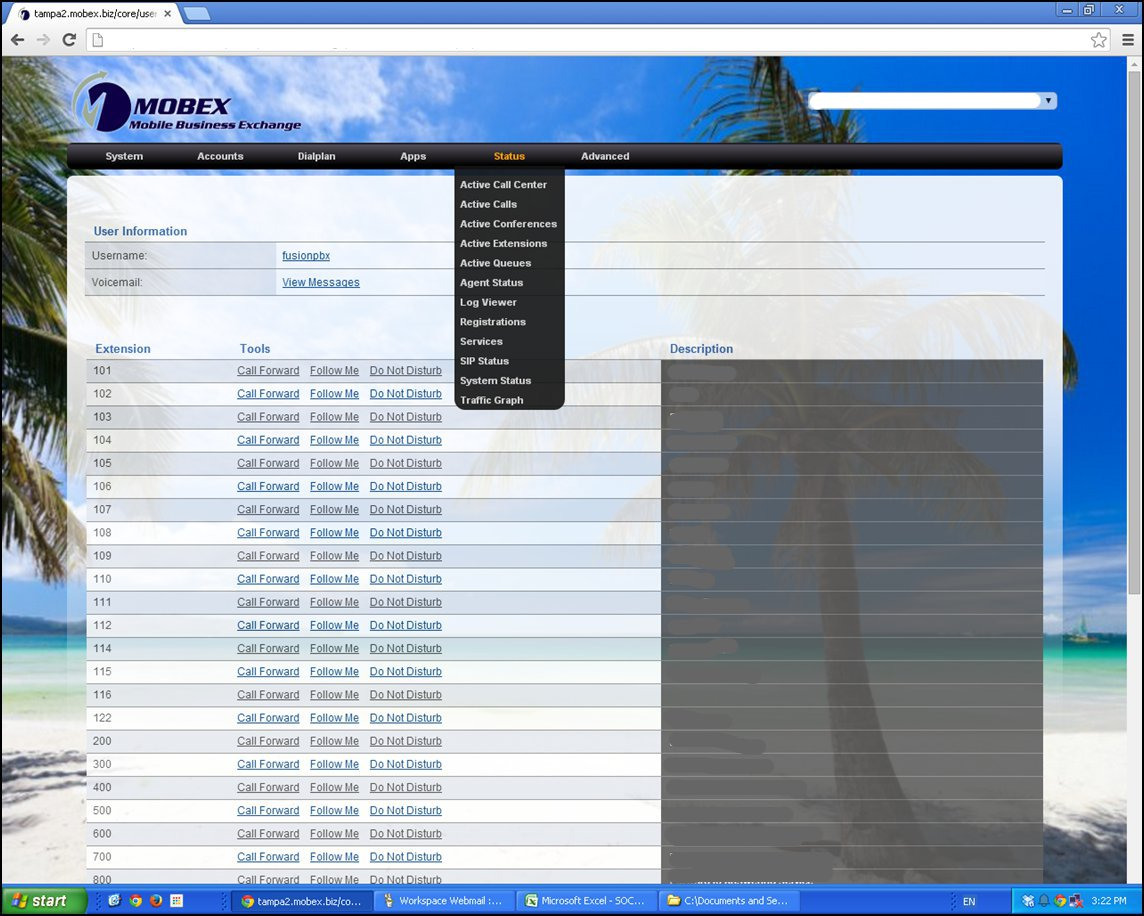Set up Follow Me for extension 300
The height and width of the screenshot is (916, 1144).
[x=334, y=764]
